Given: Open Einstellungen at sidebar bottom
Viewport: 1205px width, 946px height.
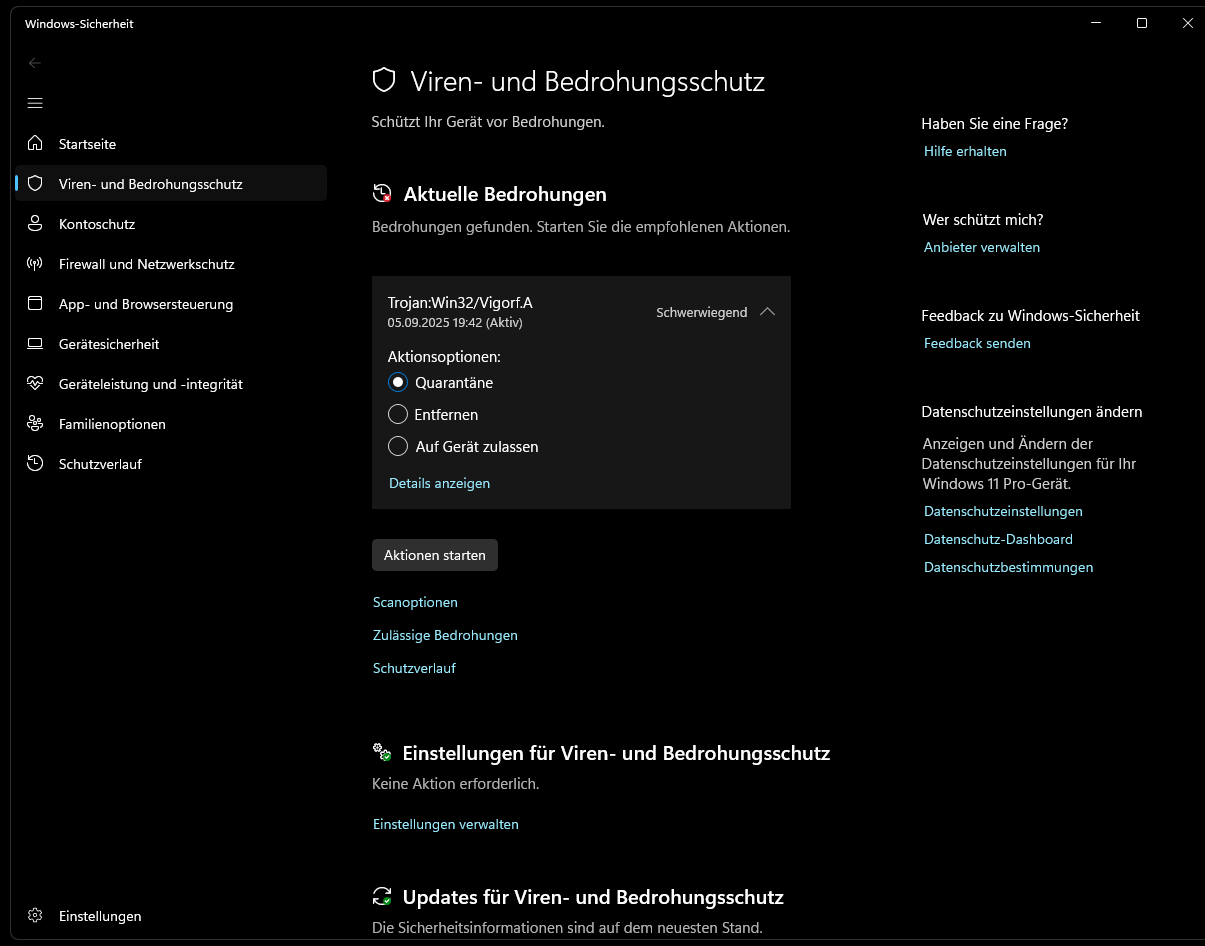Looking at the screenshot, I should click(x=171, y=916).
